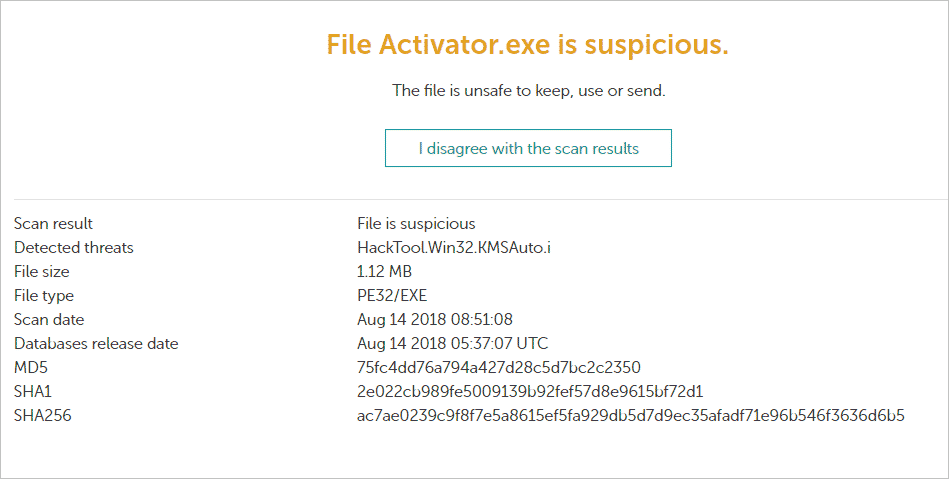Screen dimensions: 949x479
Task: Click the PE32/EXE file type value
Action: point(392,296)
